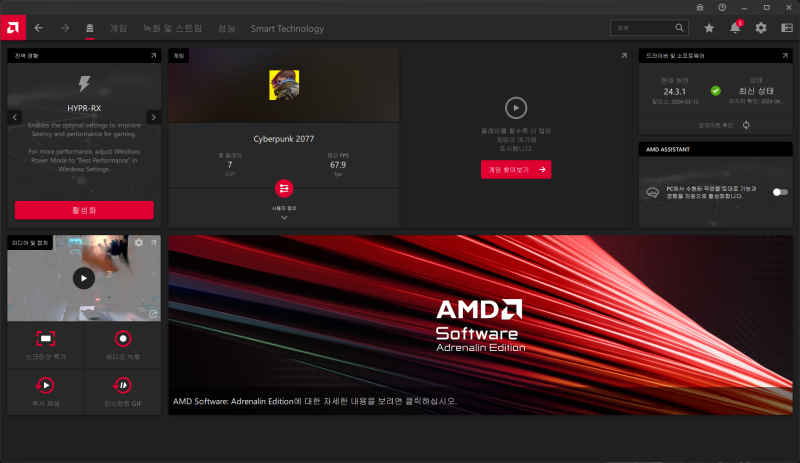
Task: Click the HYPR-RX heading text
Action: coord(84,108)
